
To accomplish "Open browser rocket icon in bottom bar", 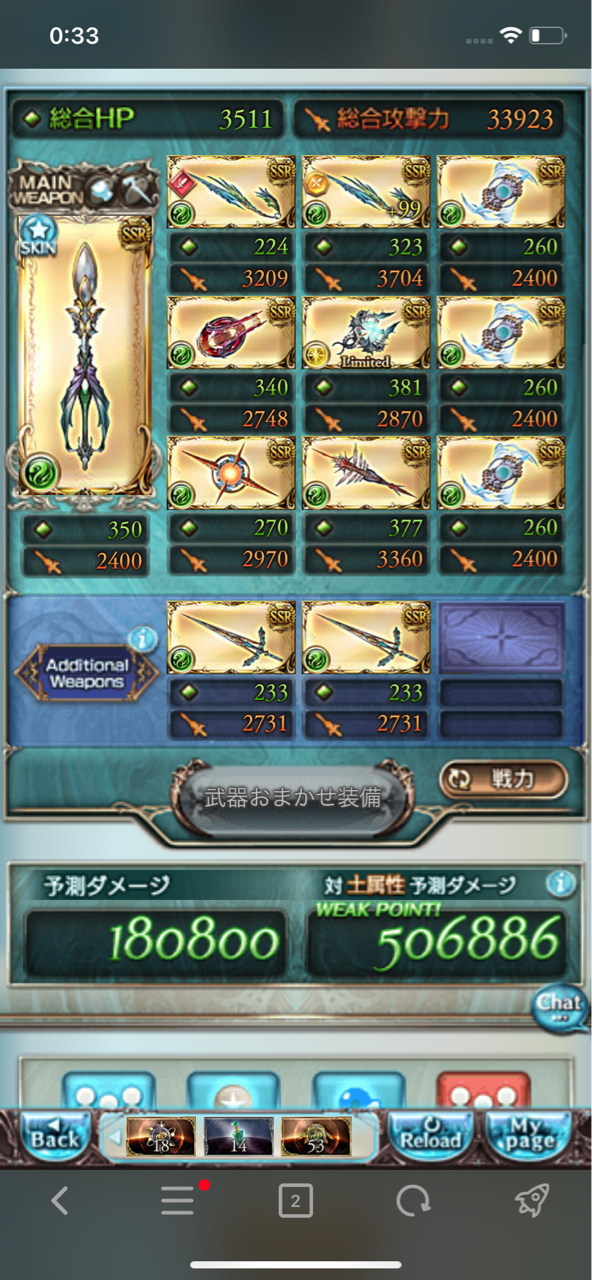I will click(532, 1200).
